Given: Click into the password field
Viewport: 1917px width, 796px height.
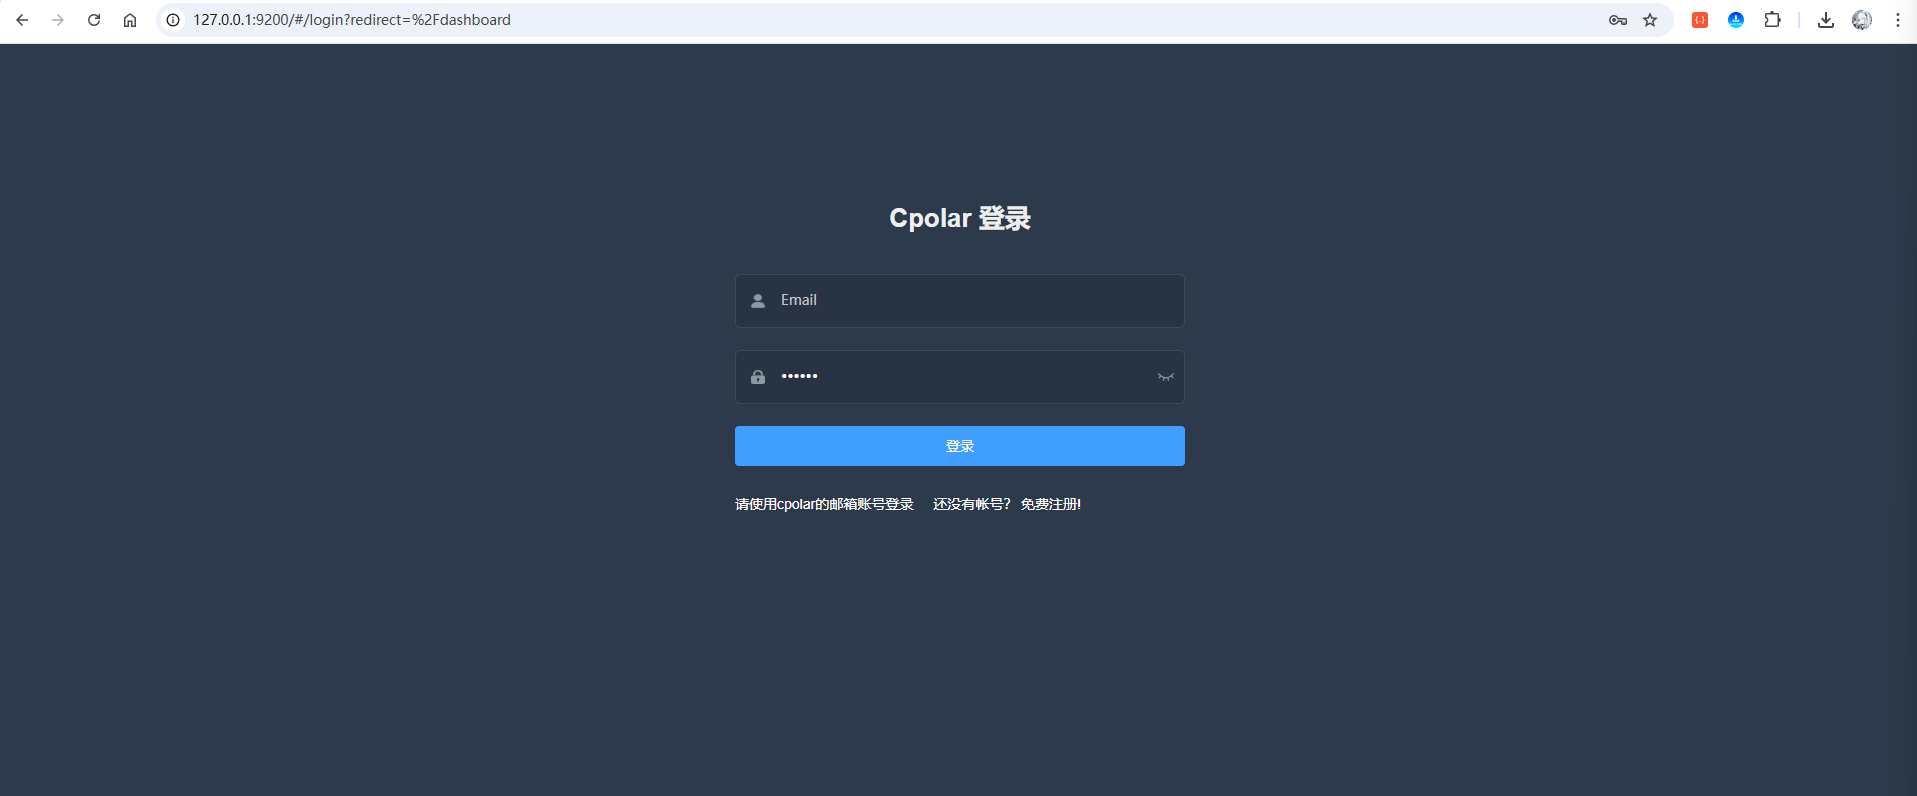Looking at the screenshot, I should (x=960, y=377).
